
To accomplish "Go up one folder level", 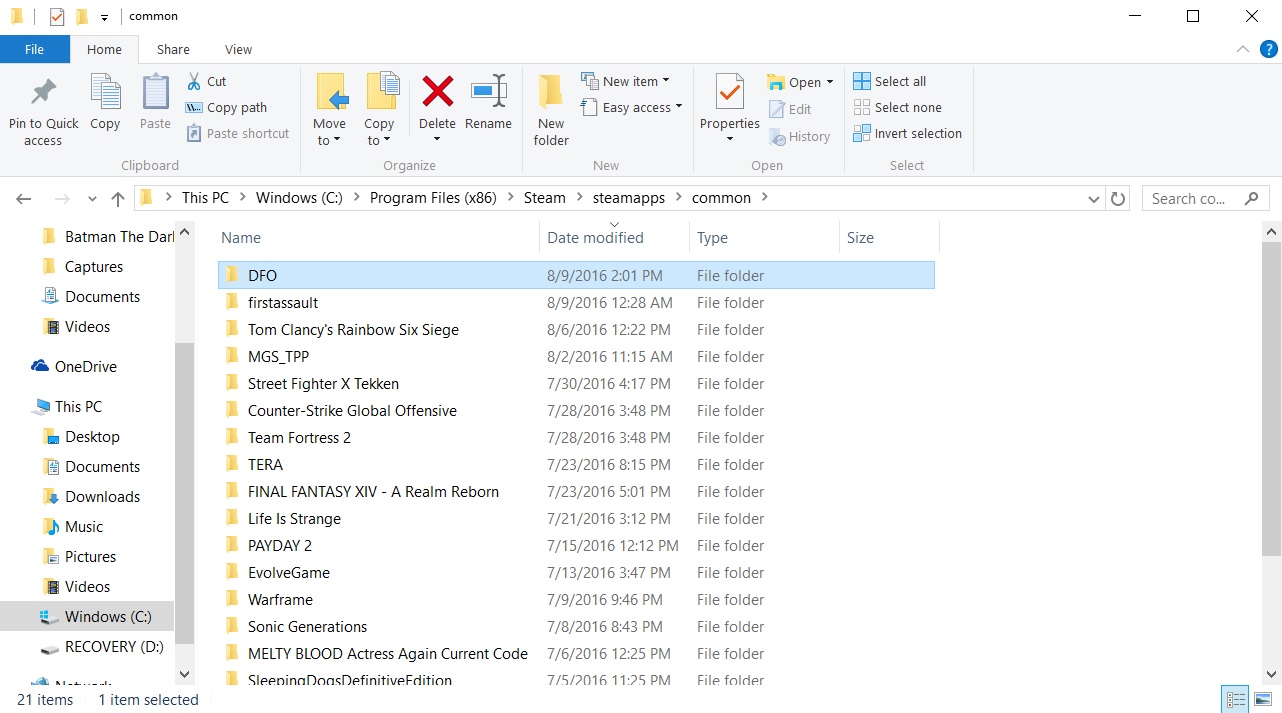I will (x=118, y=198).
